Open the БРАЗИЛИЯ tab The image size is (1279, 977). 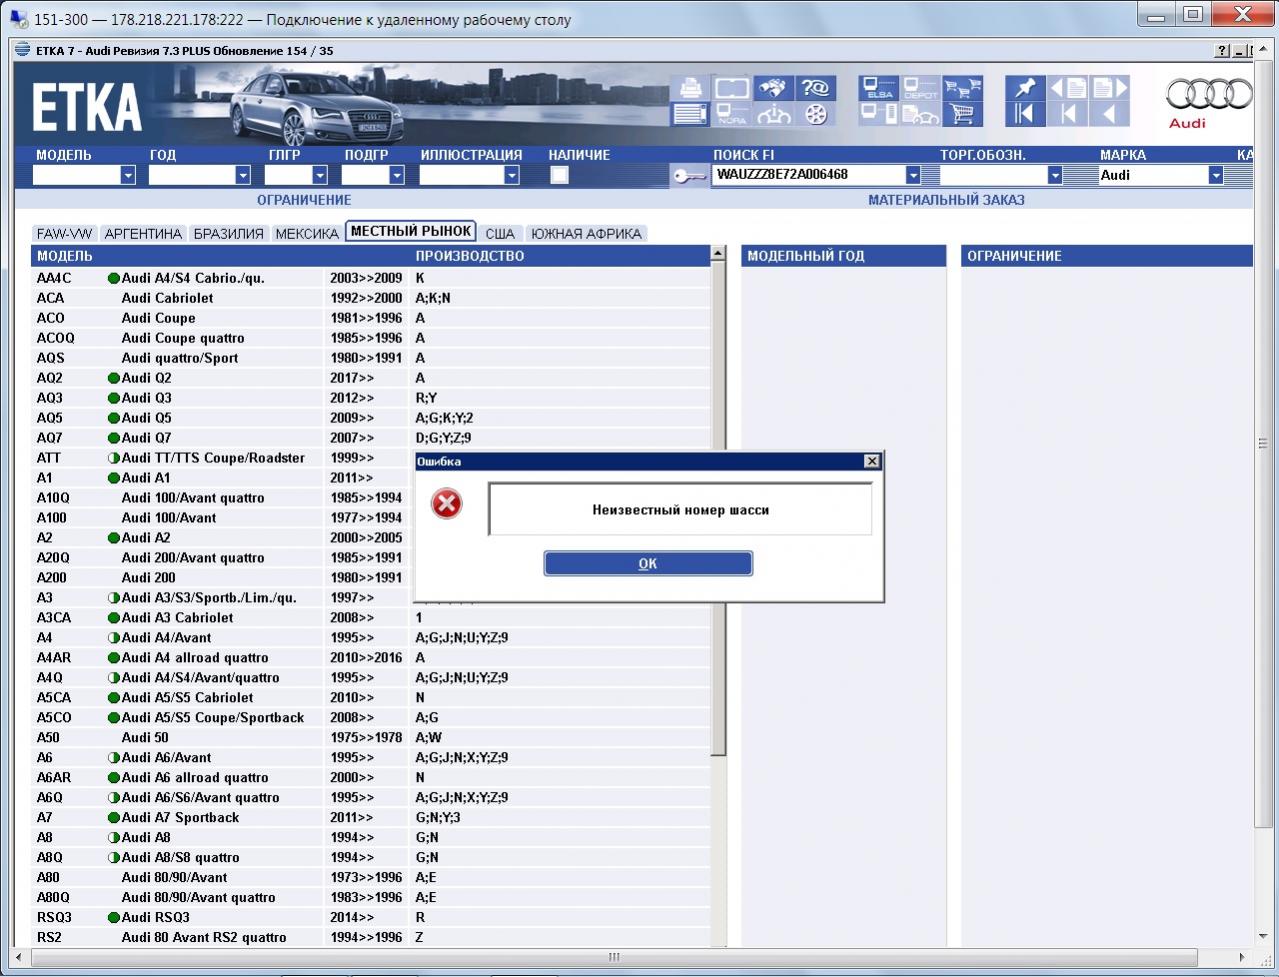229,234
